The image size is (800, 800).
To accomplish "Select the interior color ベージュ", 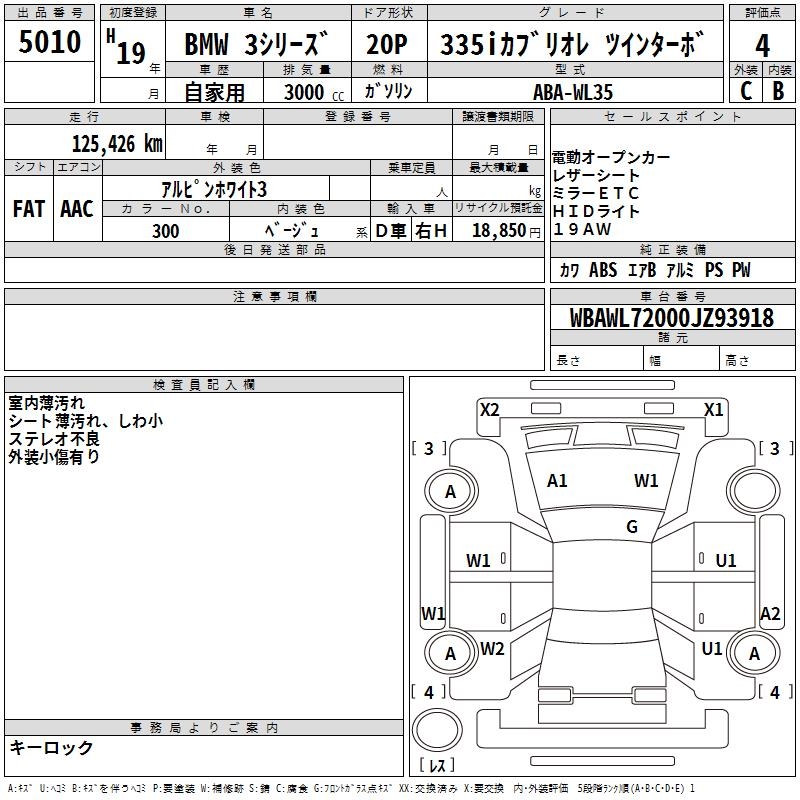I will coord(292,230).
